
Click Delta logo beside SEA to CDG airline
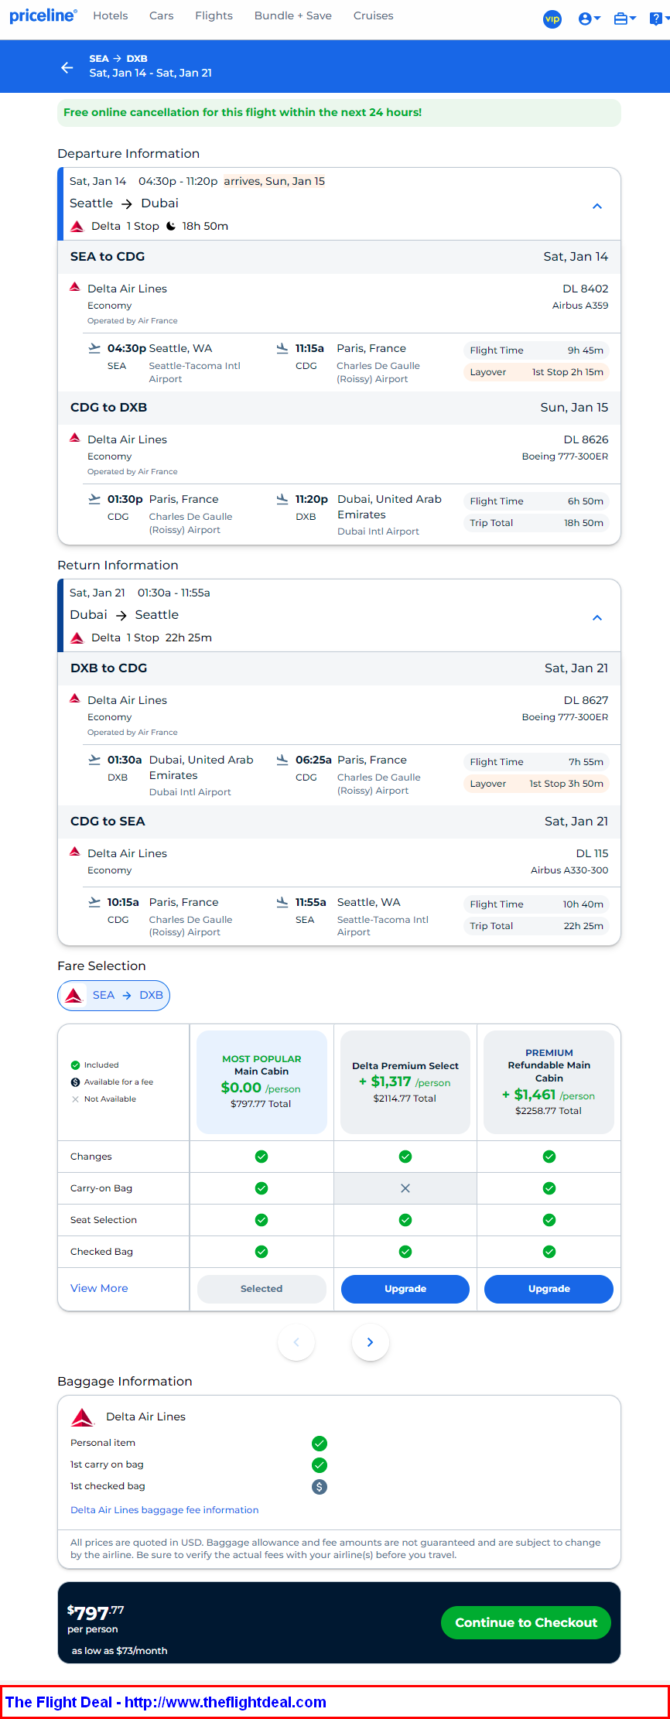pyautogui.click(x=75, y=287)
